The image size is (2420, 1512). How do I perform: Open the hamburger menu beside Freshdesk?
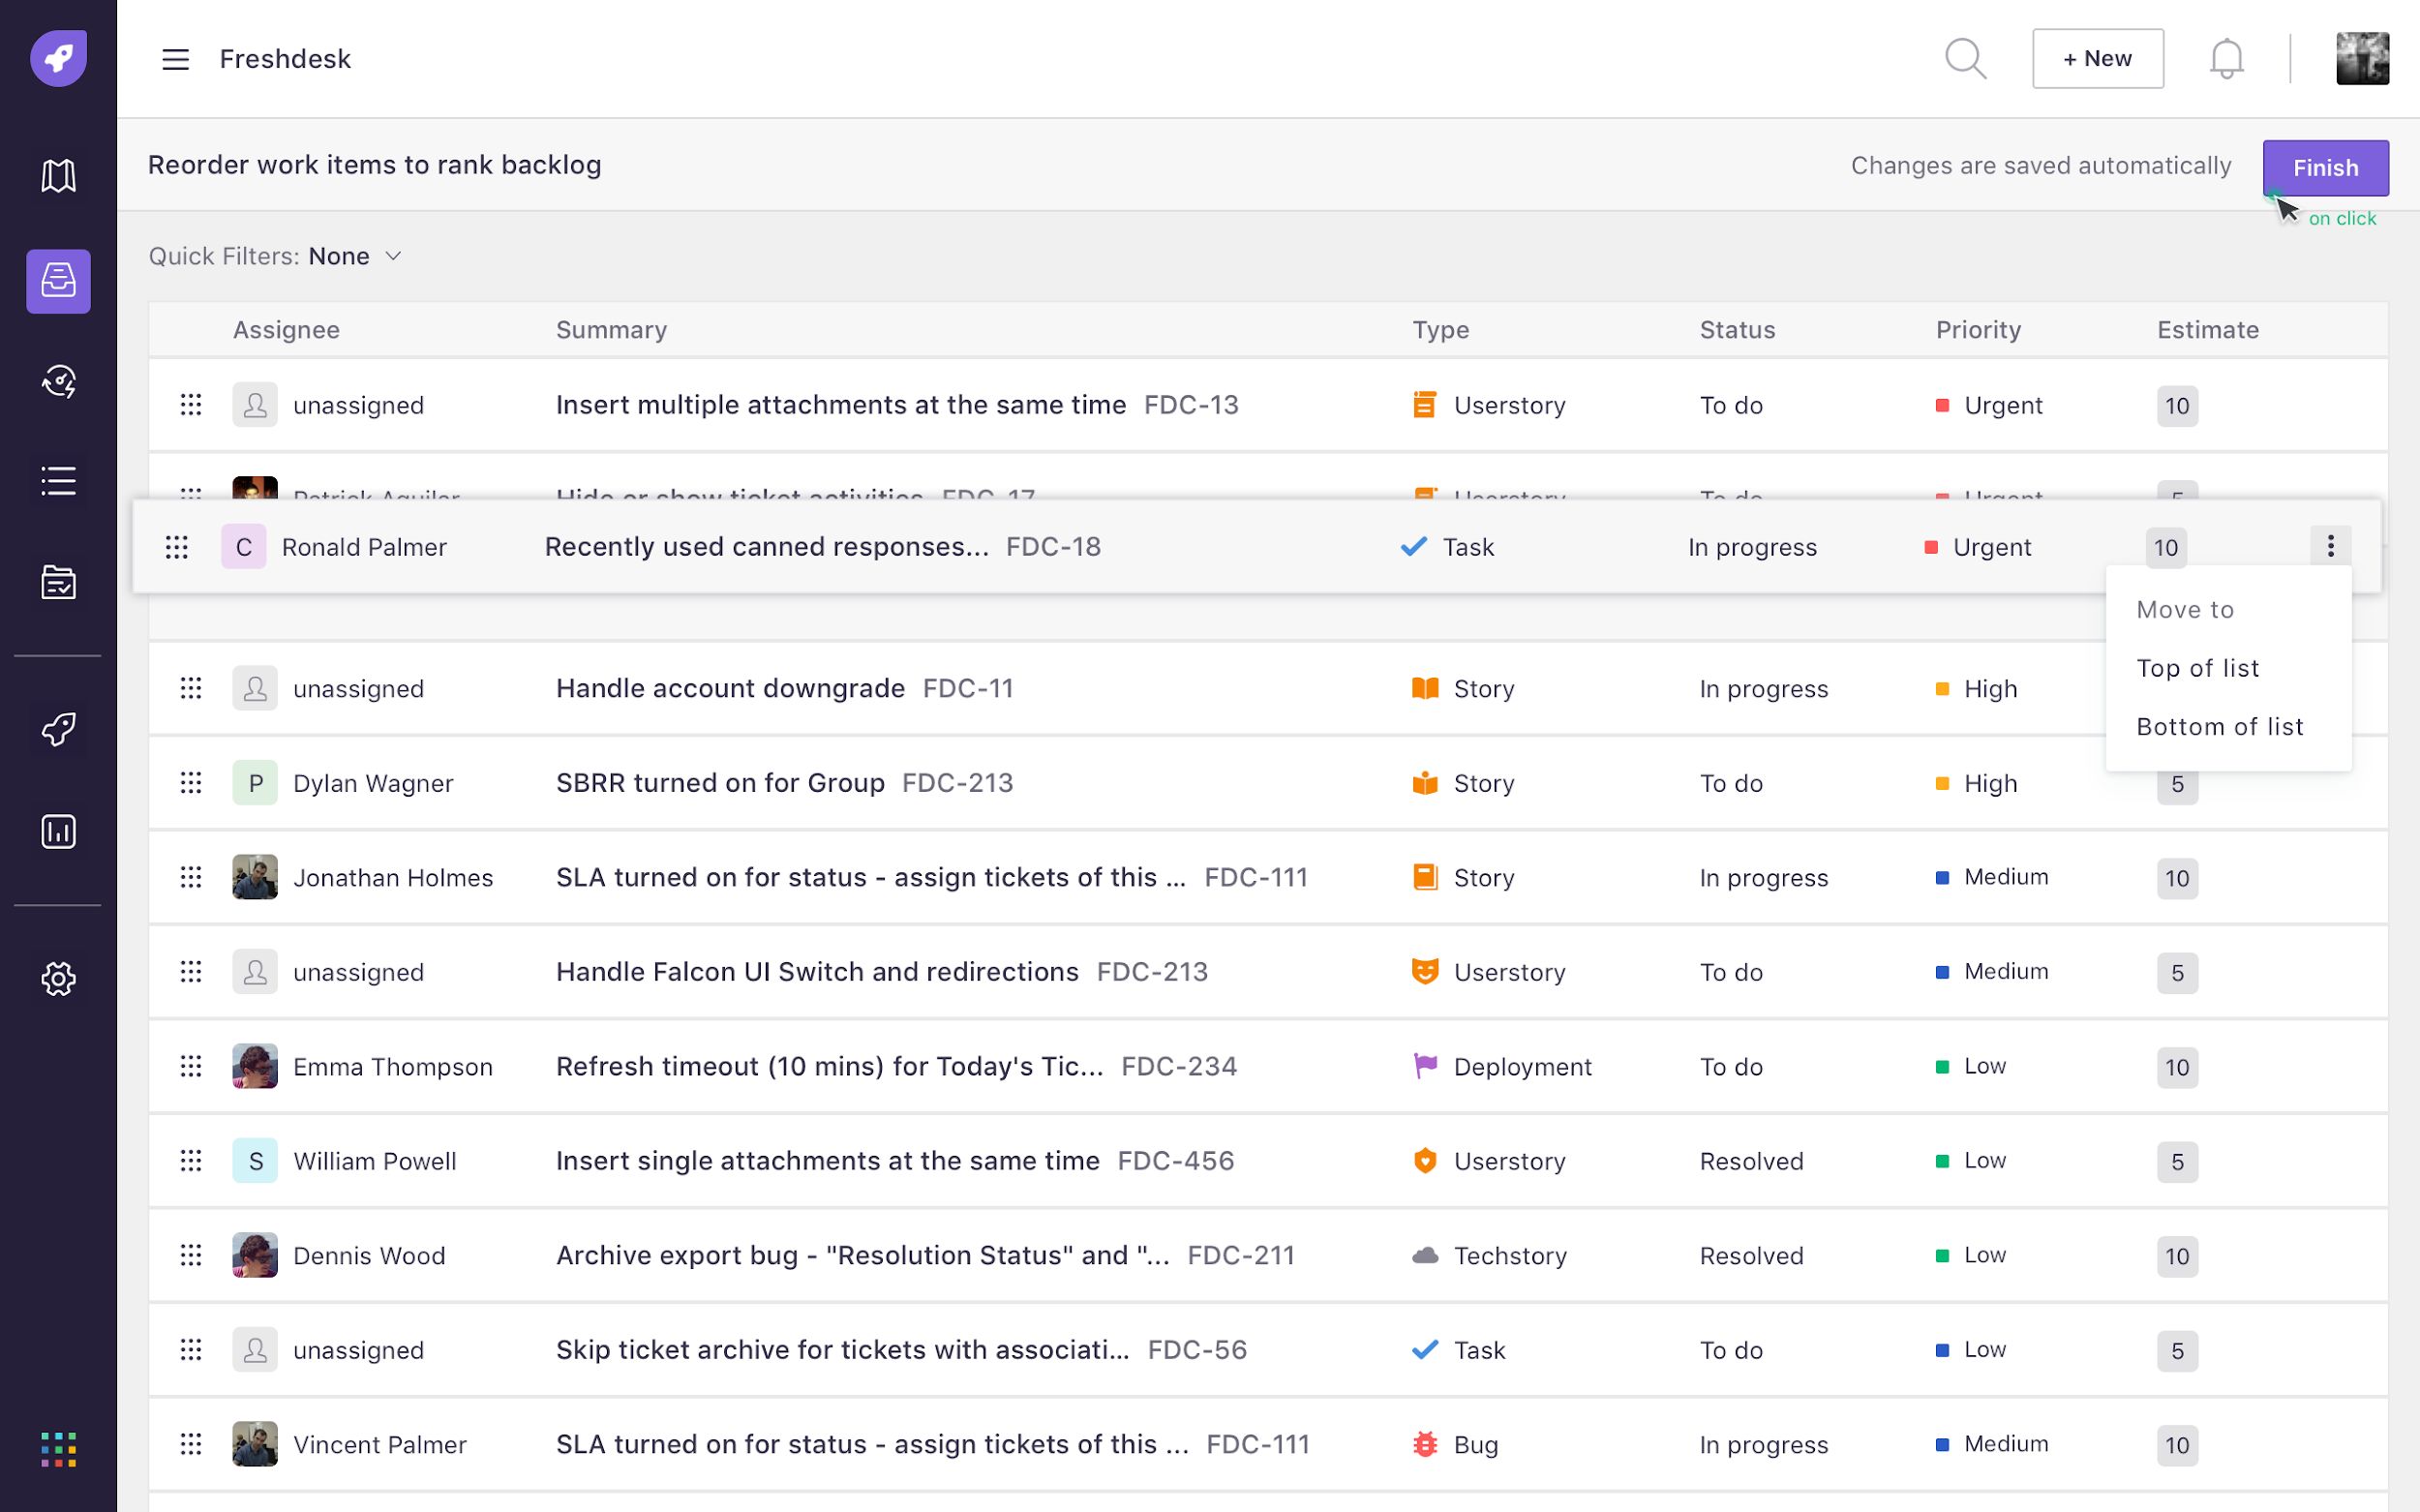point(176,59)
